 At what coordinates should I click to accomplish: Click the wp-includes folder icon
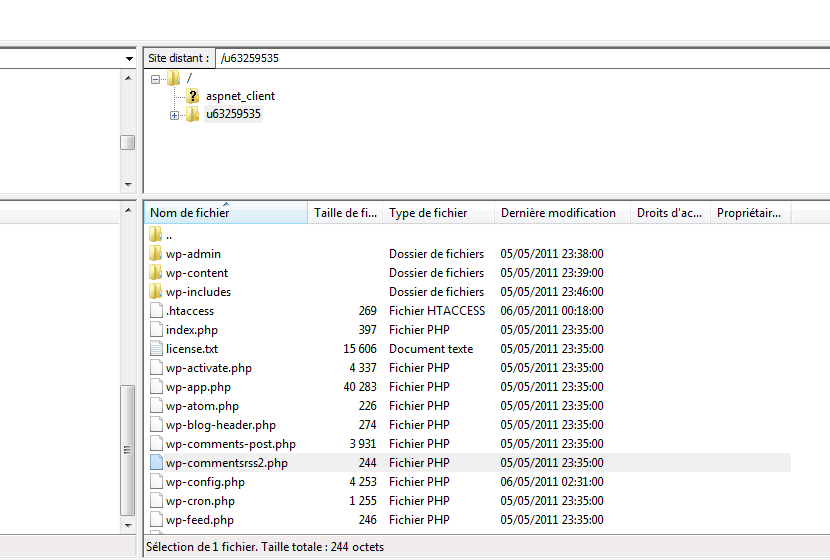tap(155, 292)
